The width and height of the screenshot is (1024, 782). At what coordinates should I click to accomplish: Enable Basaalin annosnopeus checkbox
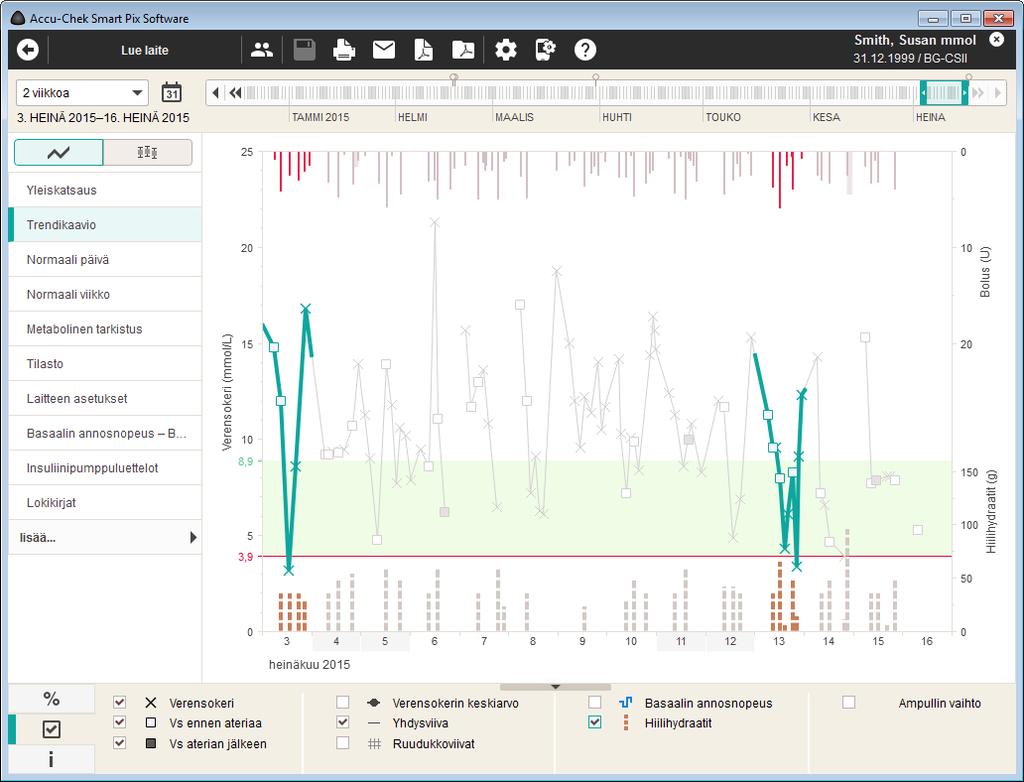595,702
